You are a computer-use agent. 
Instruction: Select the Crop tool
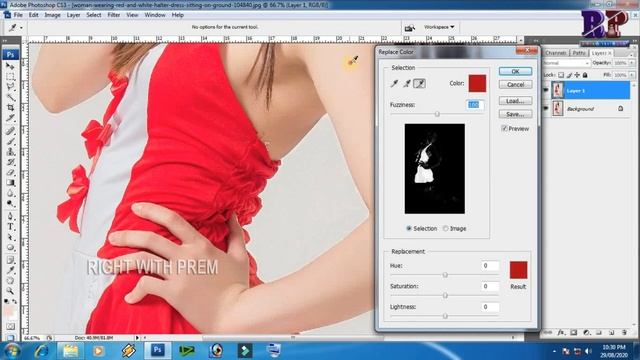11,108
